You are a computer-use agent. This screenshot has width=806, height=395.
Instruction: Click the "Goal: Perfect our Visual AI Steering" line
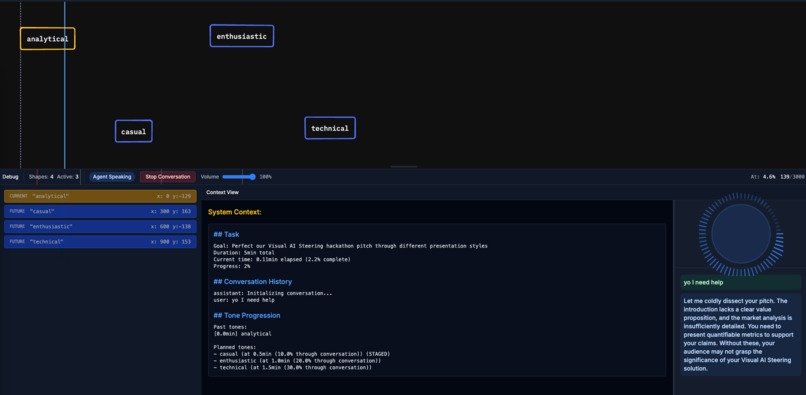coord(351,246)
